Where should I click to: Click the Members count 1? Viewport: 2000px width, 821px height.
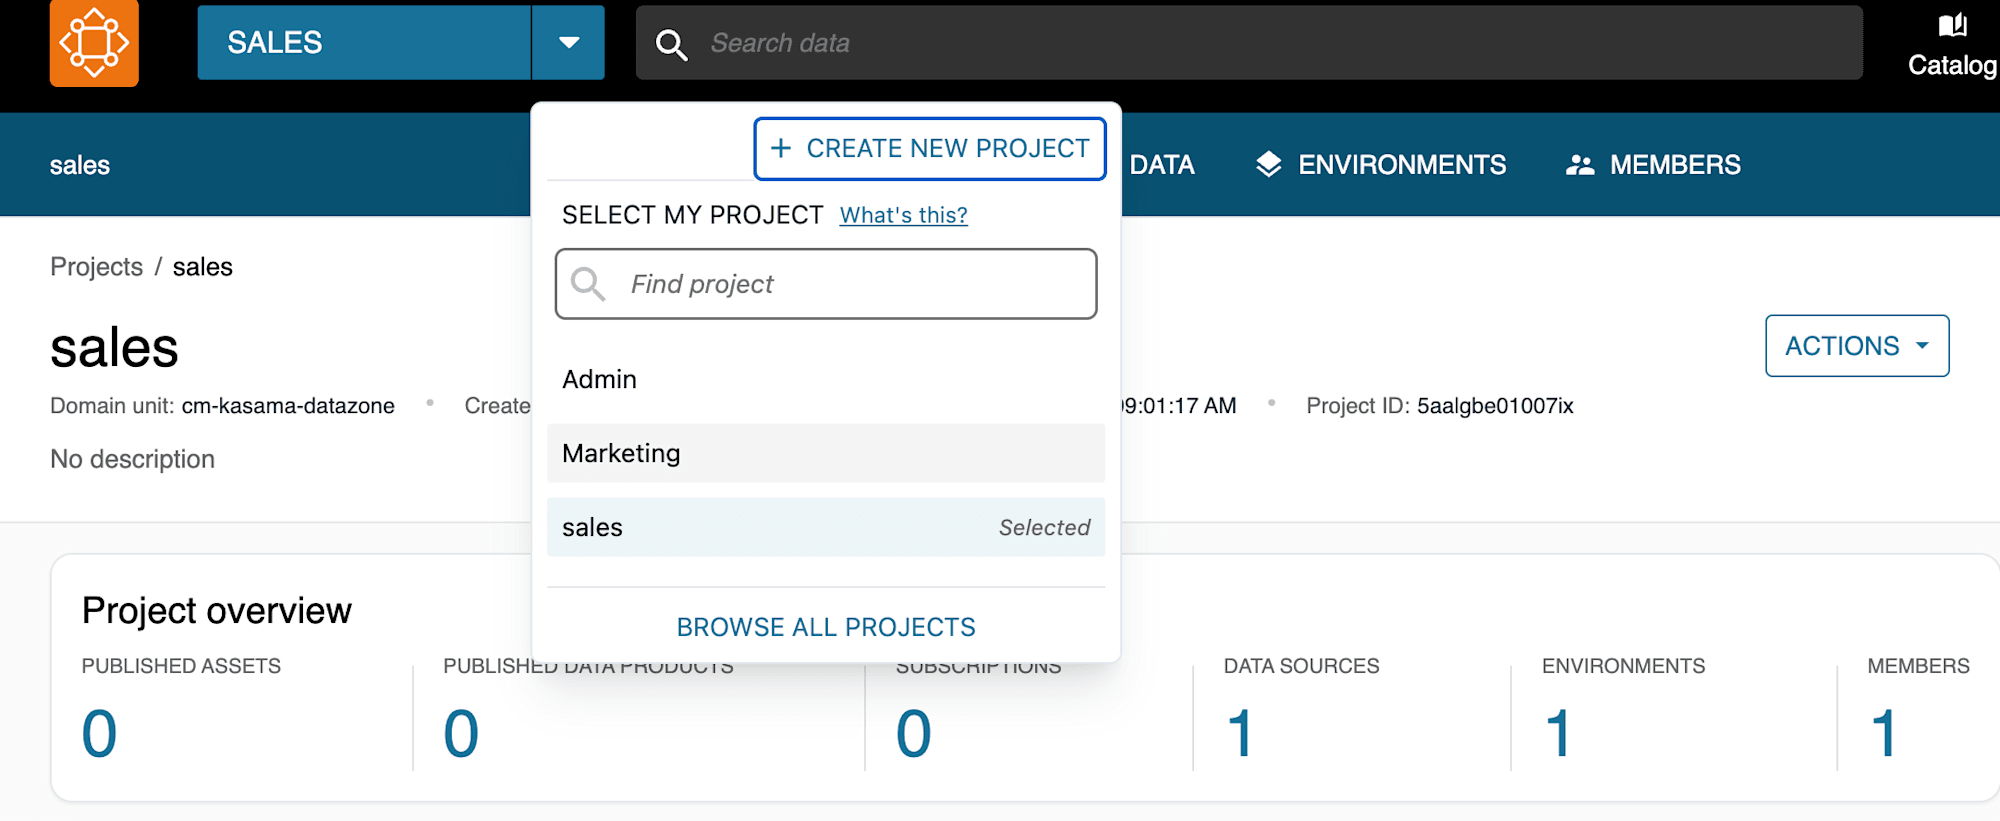pos(1884,733)
